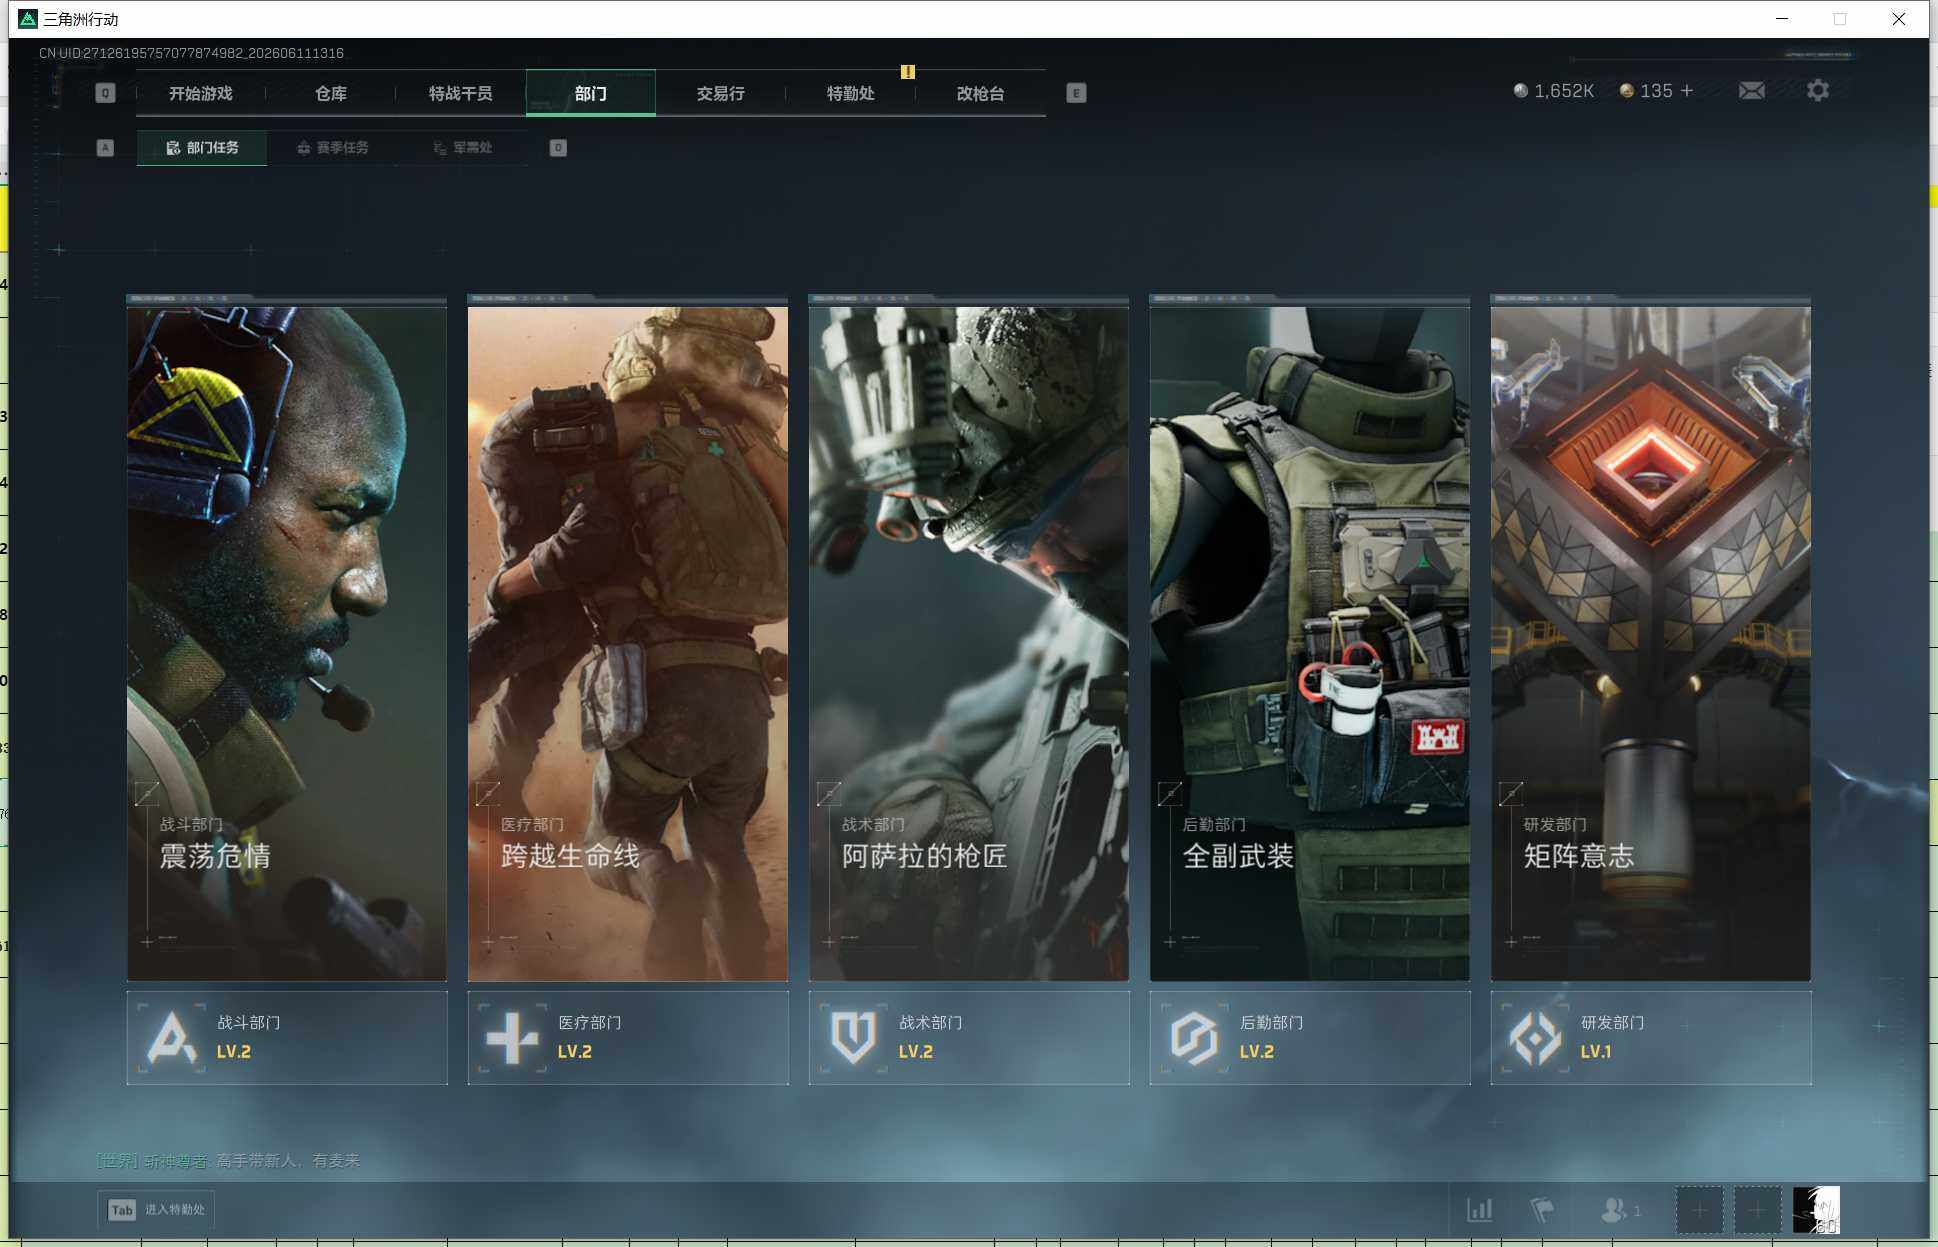
Task: Select the 部门任务 sub-tab
Action: pos(202,148)
